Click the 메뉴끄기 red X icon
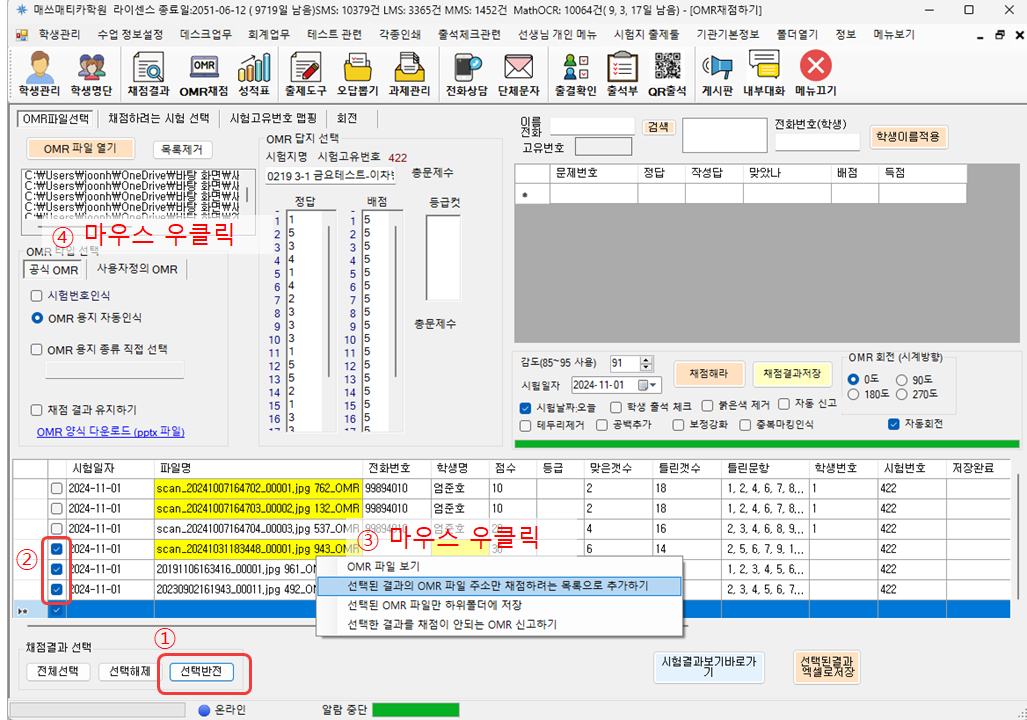1027x720 pixels. click(815, 73)
